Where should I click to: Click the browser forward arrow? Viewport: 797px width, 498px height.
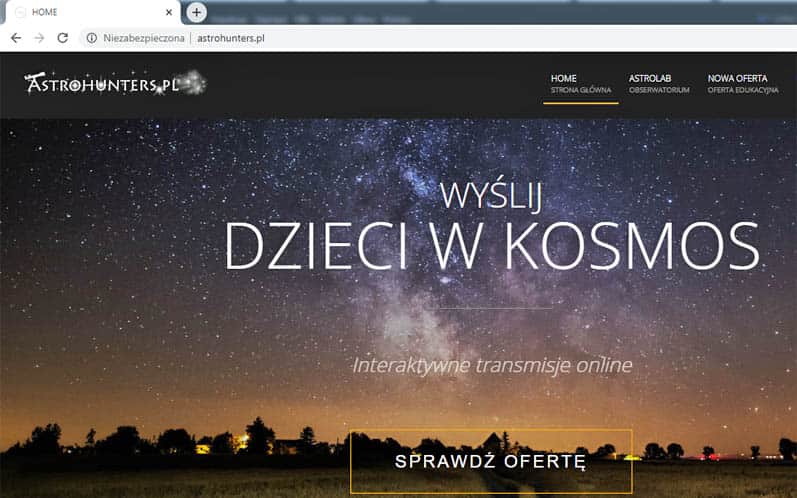[39, 38]
